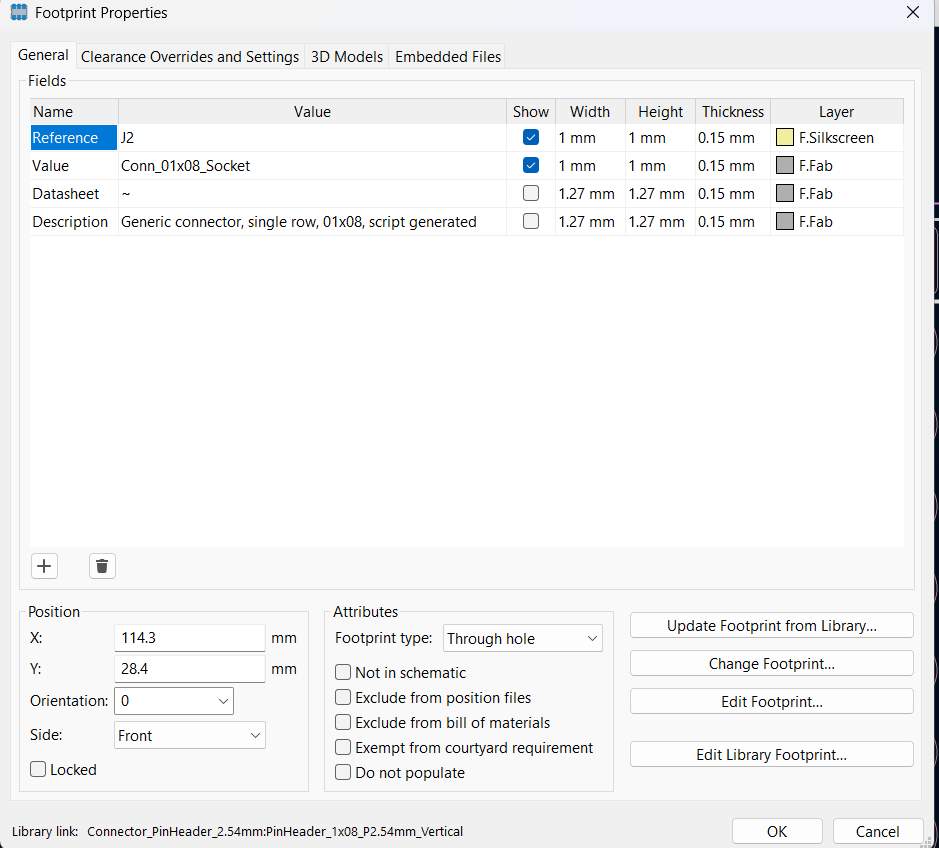Select the Reference name cell
939x848 pixels.
pyautogui.click(x=74, y=137)
